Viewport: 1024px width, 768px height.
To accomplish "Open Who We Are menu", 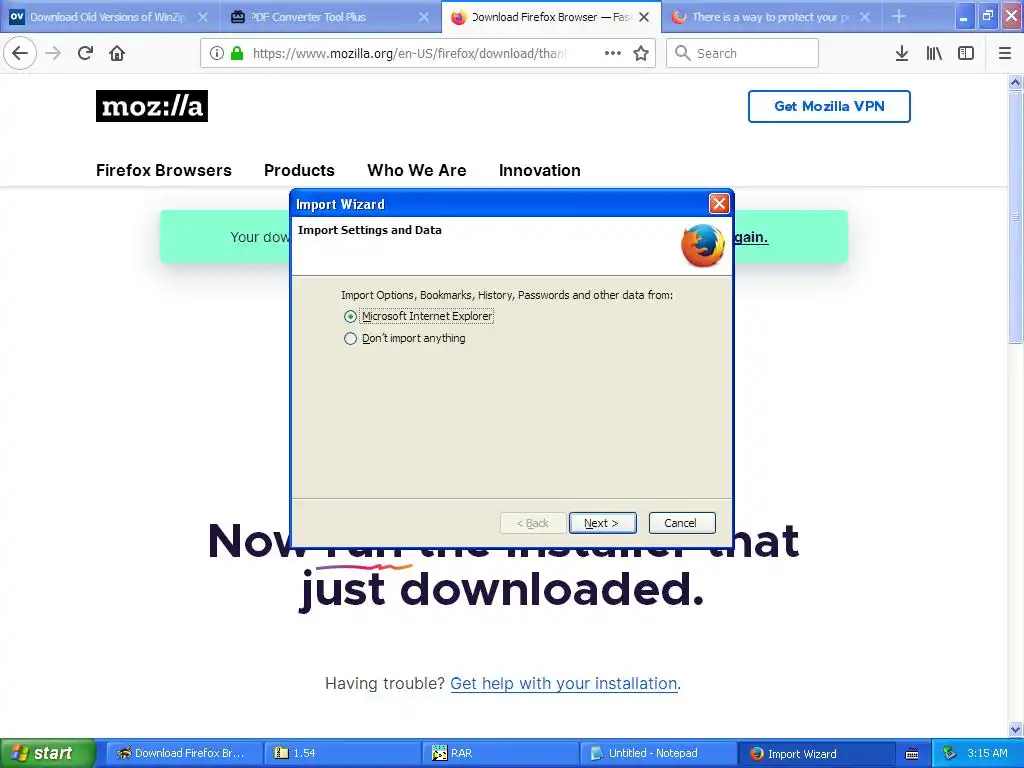I will pyautogui.click(x=417, y=170).
